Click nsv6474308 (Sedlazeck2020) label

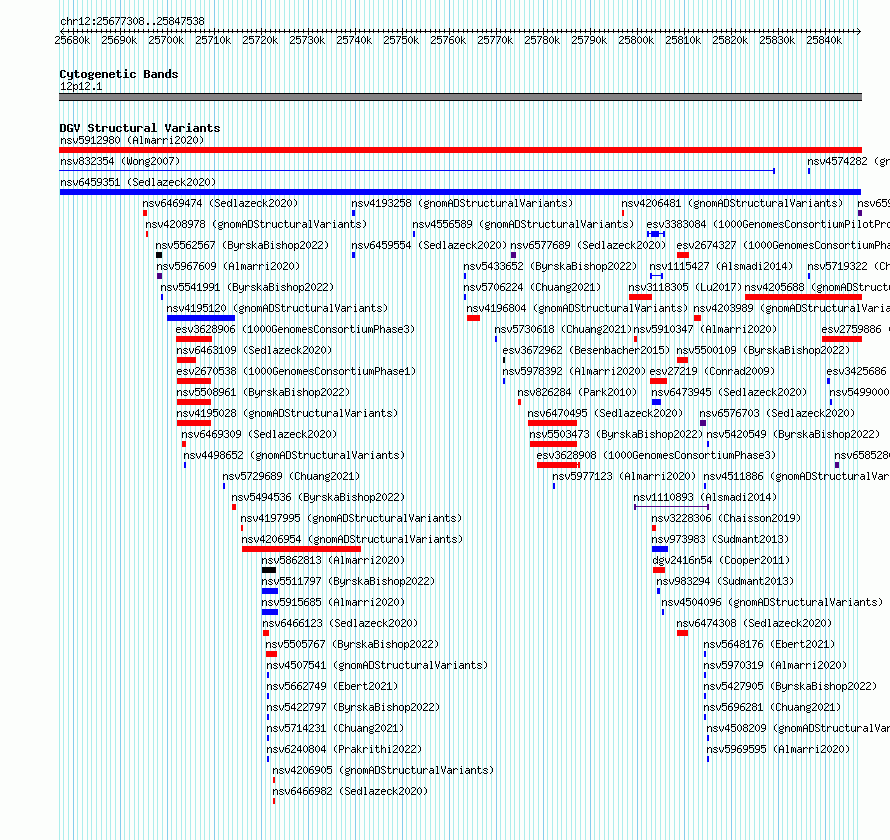754,623
